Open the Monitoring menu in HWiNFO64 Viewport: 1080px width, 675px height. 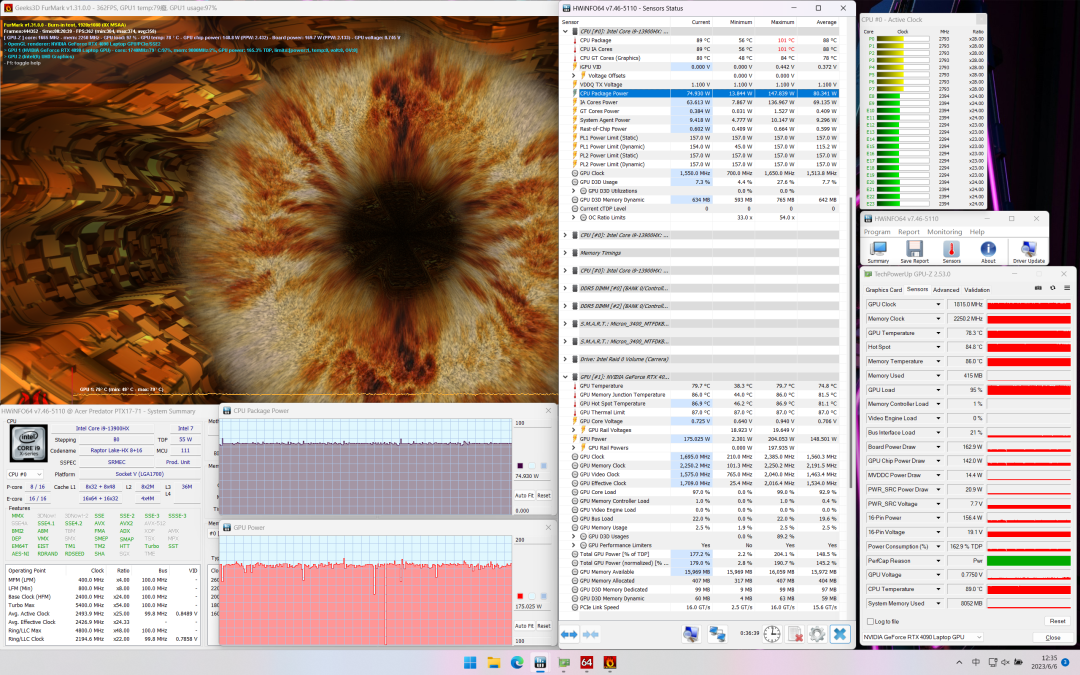tap(943, 231)
